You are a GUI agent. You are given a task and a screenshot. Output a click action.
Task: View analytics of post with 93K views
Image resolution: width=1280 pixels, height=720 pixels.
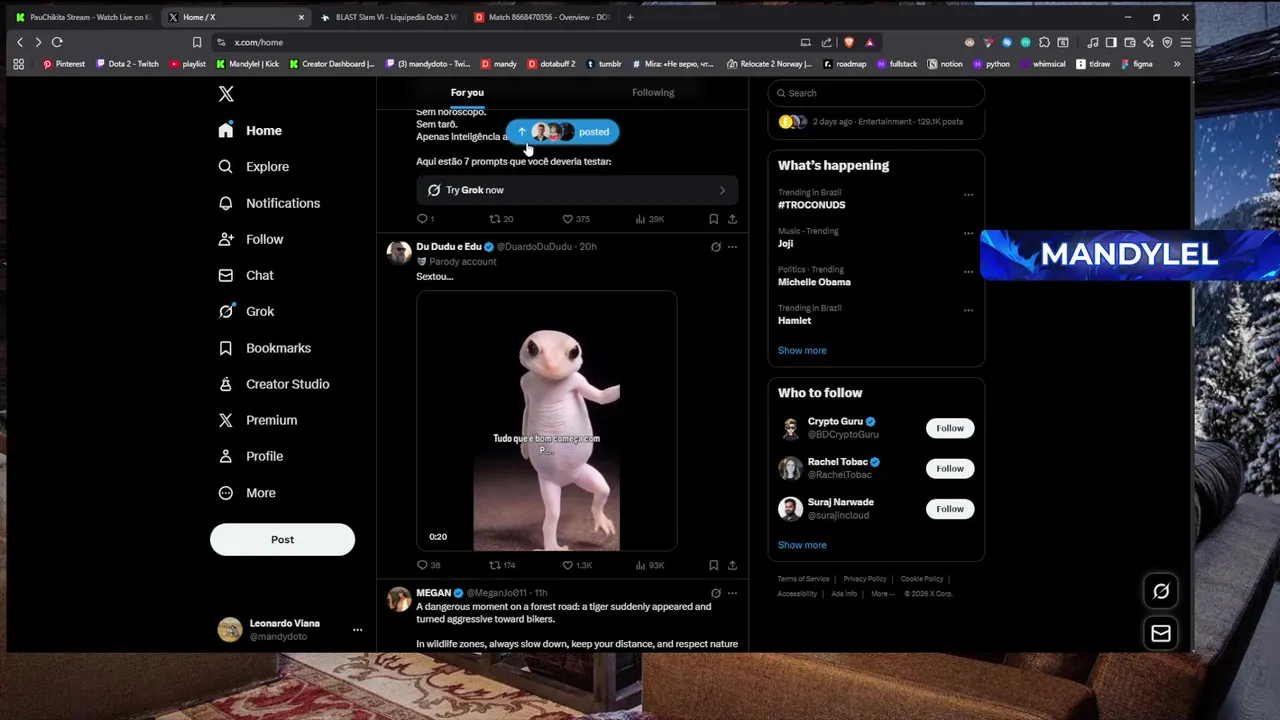tap(649, 565)
